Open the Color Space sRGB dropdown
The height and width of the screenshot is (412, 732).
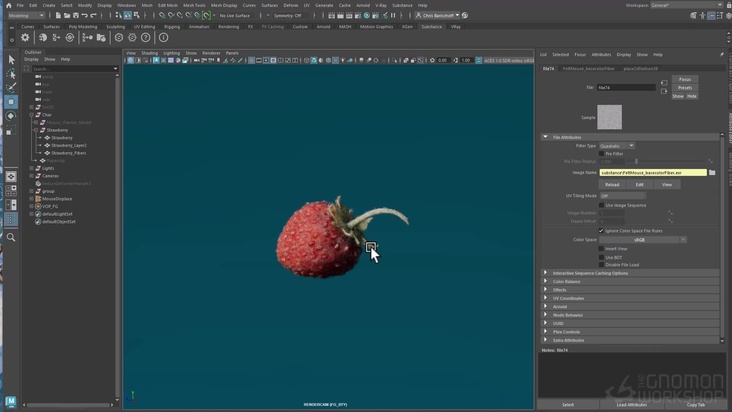coord(643,240)
